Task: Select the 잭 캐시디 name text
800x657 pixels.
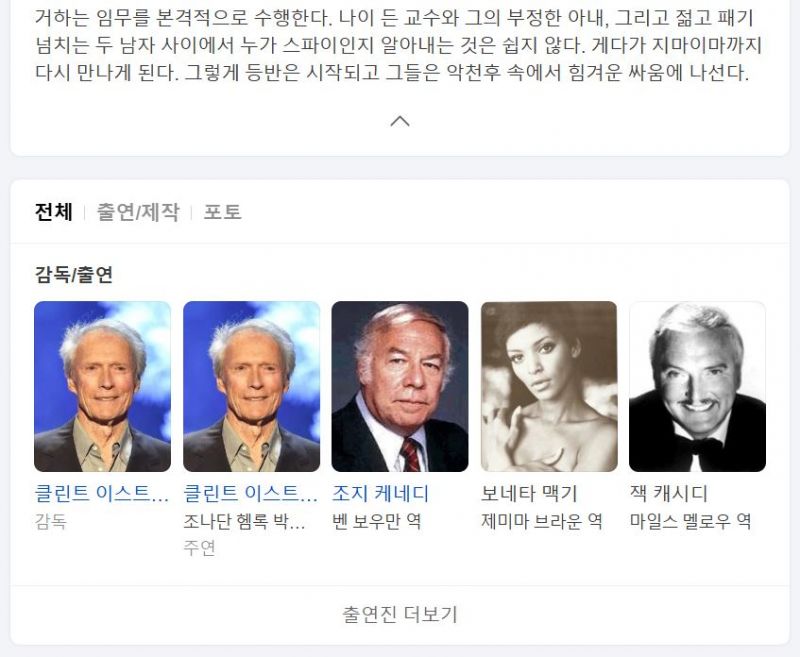Action: pyautogui.click(x=669, y=493)
